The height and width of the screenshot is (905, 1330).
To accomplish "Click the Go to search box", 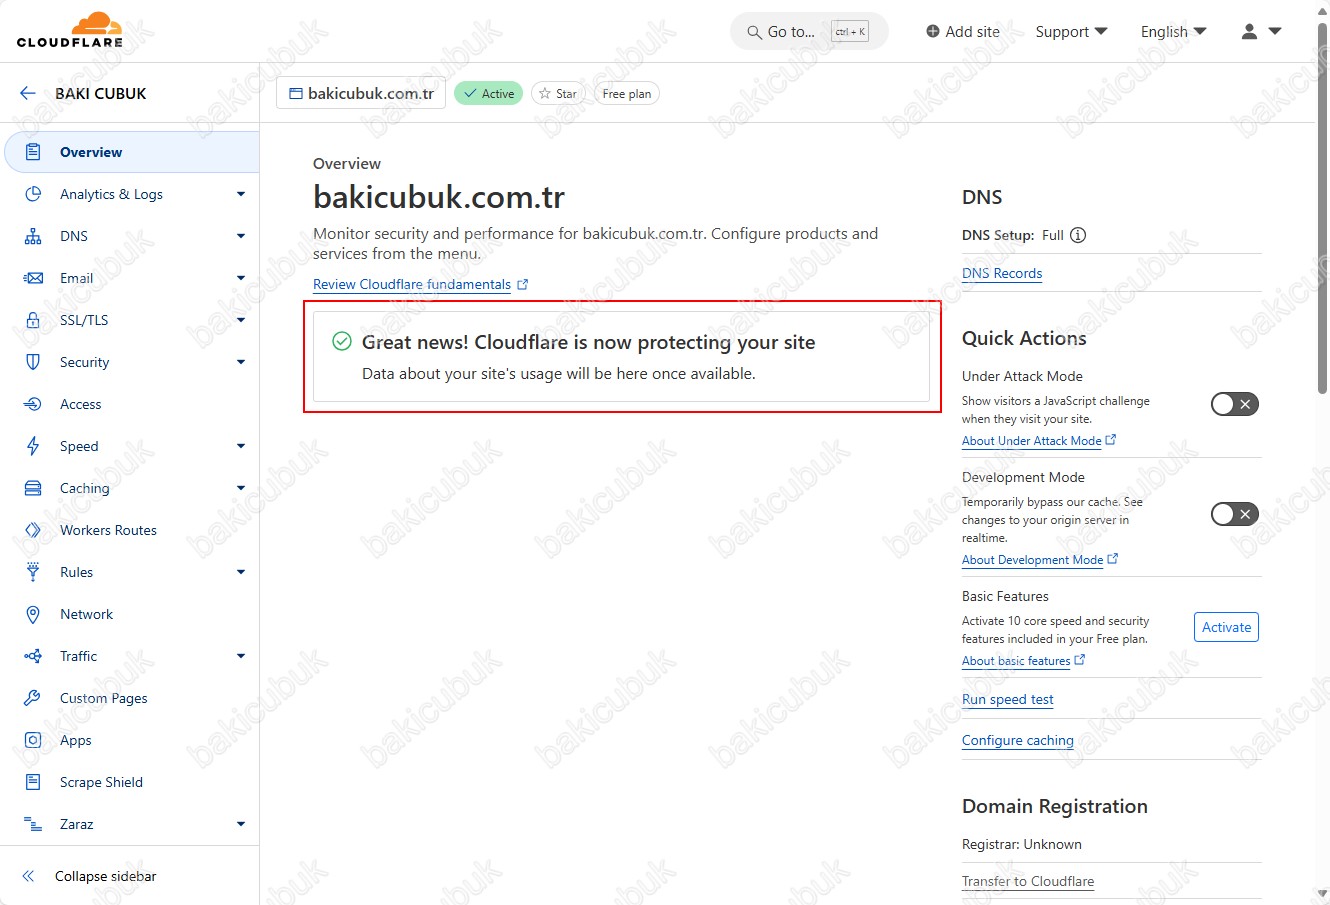I will tap(809, 31).
